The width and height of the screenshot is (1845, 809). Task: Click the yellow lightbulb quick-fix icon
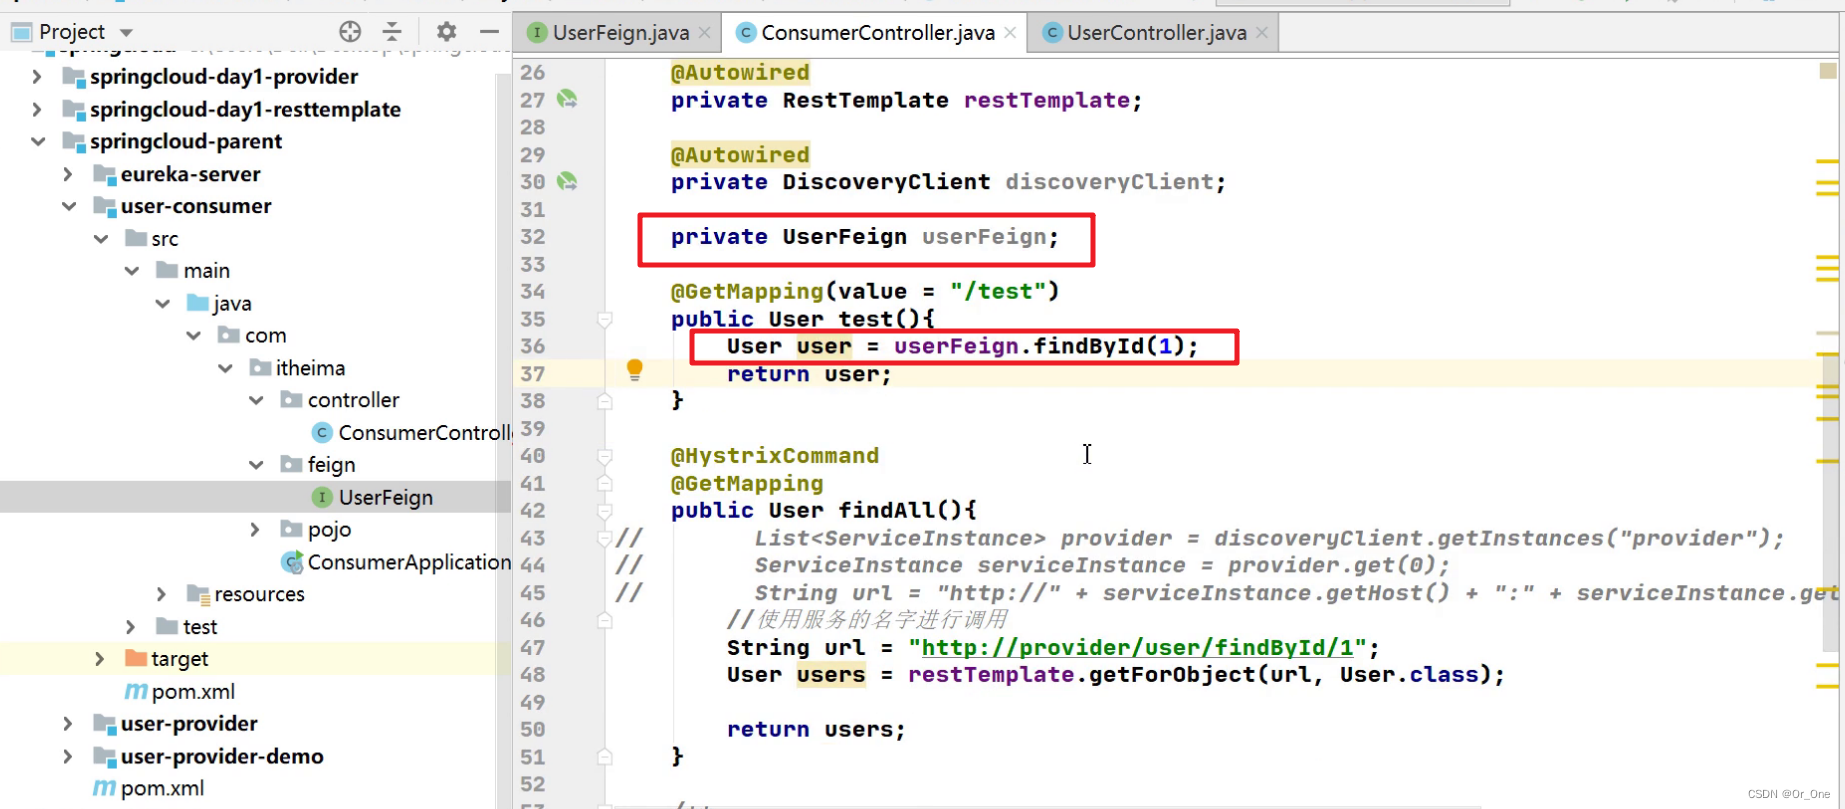[634, 370]
